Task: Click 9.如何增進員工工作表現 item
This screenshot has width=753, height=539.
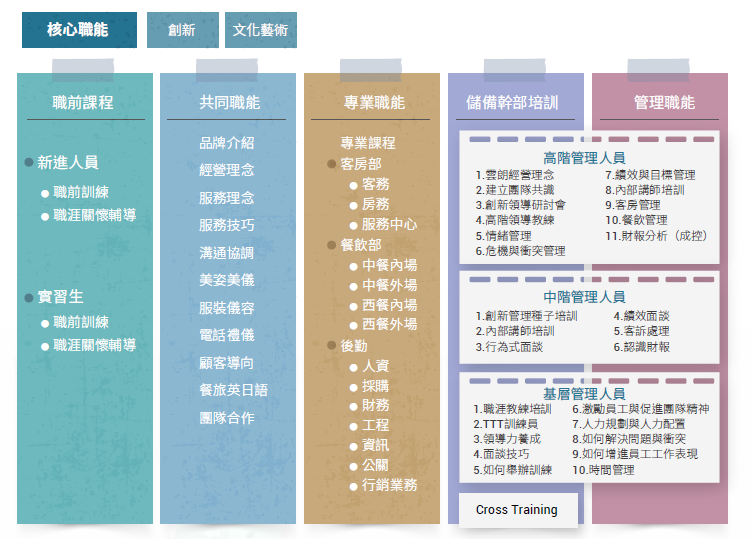Action: (635, 454)
